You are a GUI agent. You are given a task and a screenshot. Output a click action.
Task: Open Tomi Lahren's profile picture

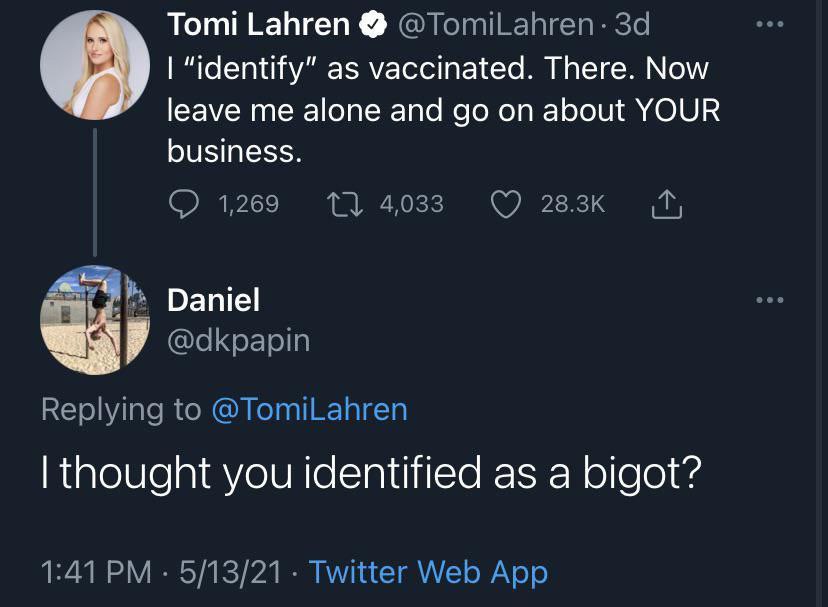click(94, 65)
